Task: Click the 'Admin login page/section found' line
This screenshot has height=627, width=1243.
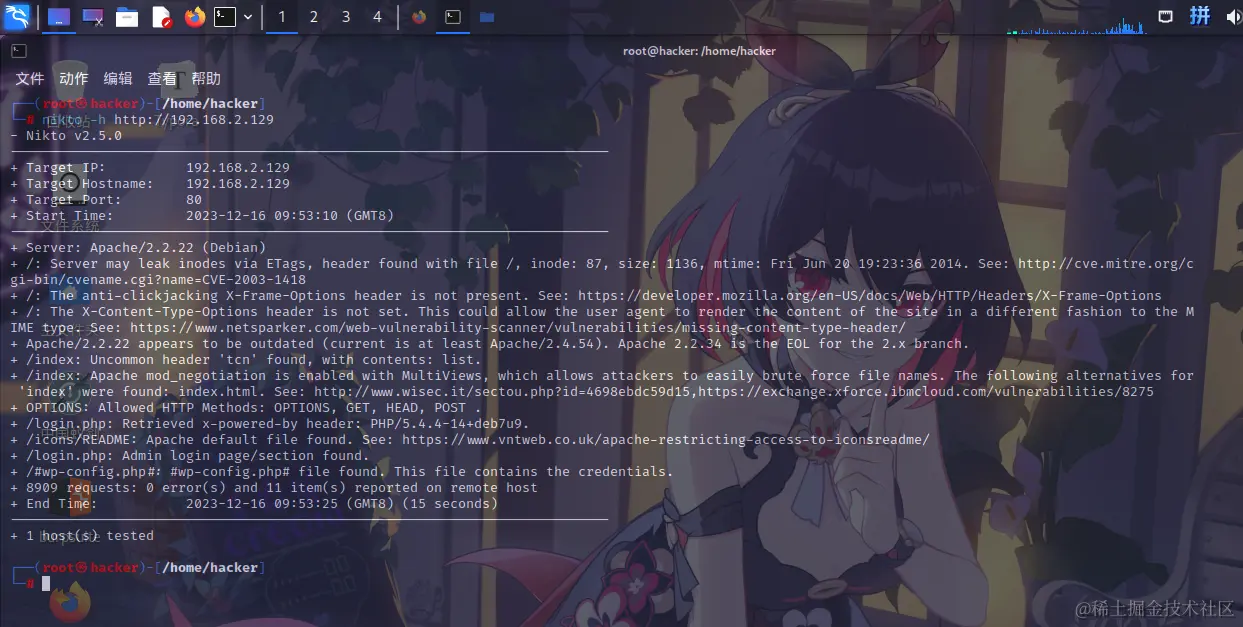Action: [x=190, y=456]
